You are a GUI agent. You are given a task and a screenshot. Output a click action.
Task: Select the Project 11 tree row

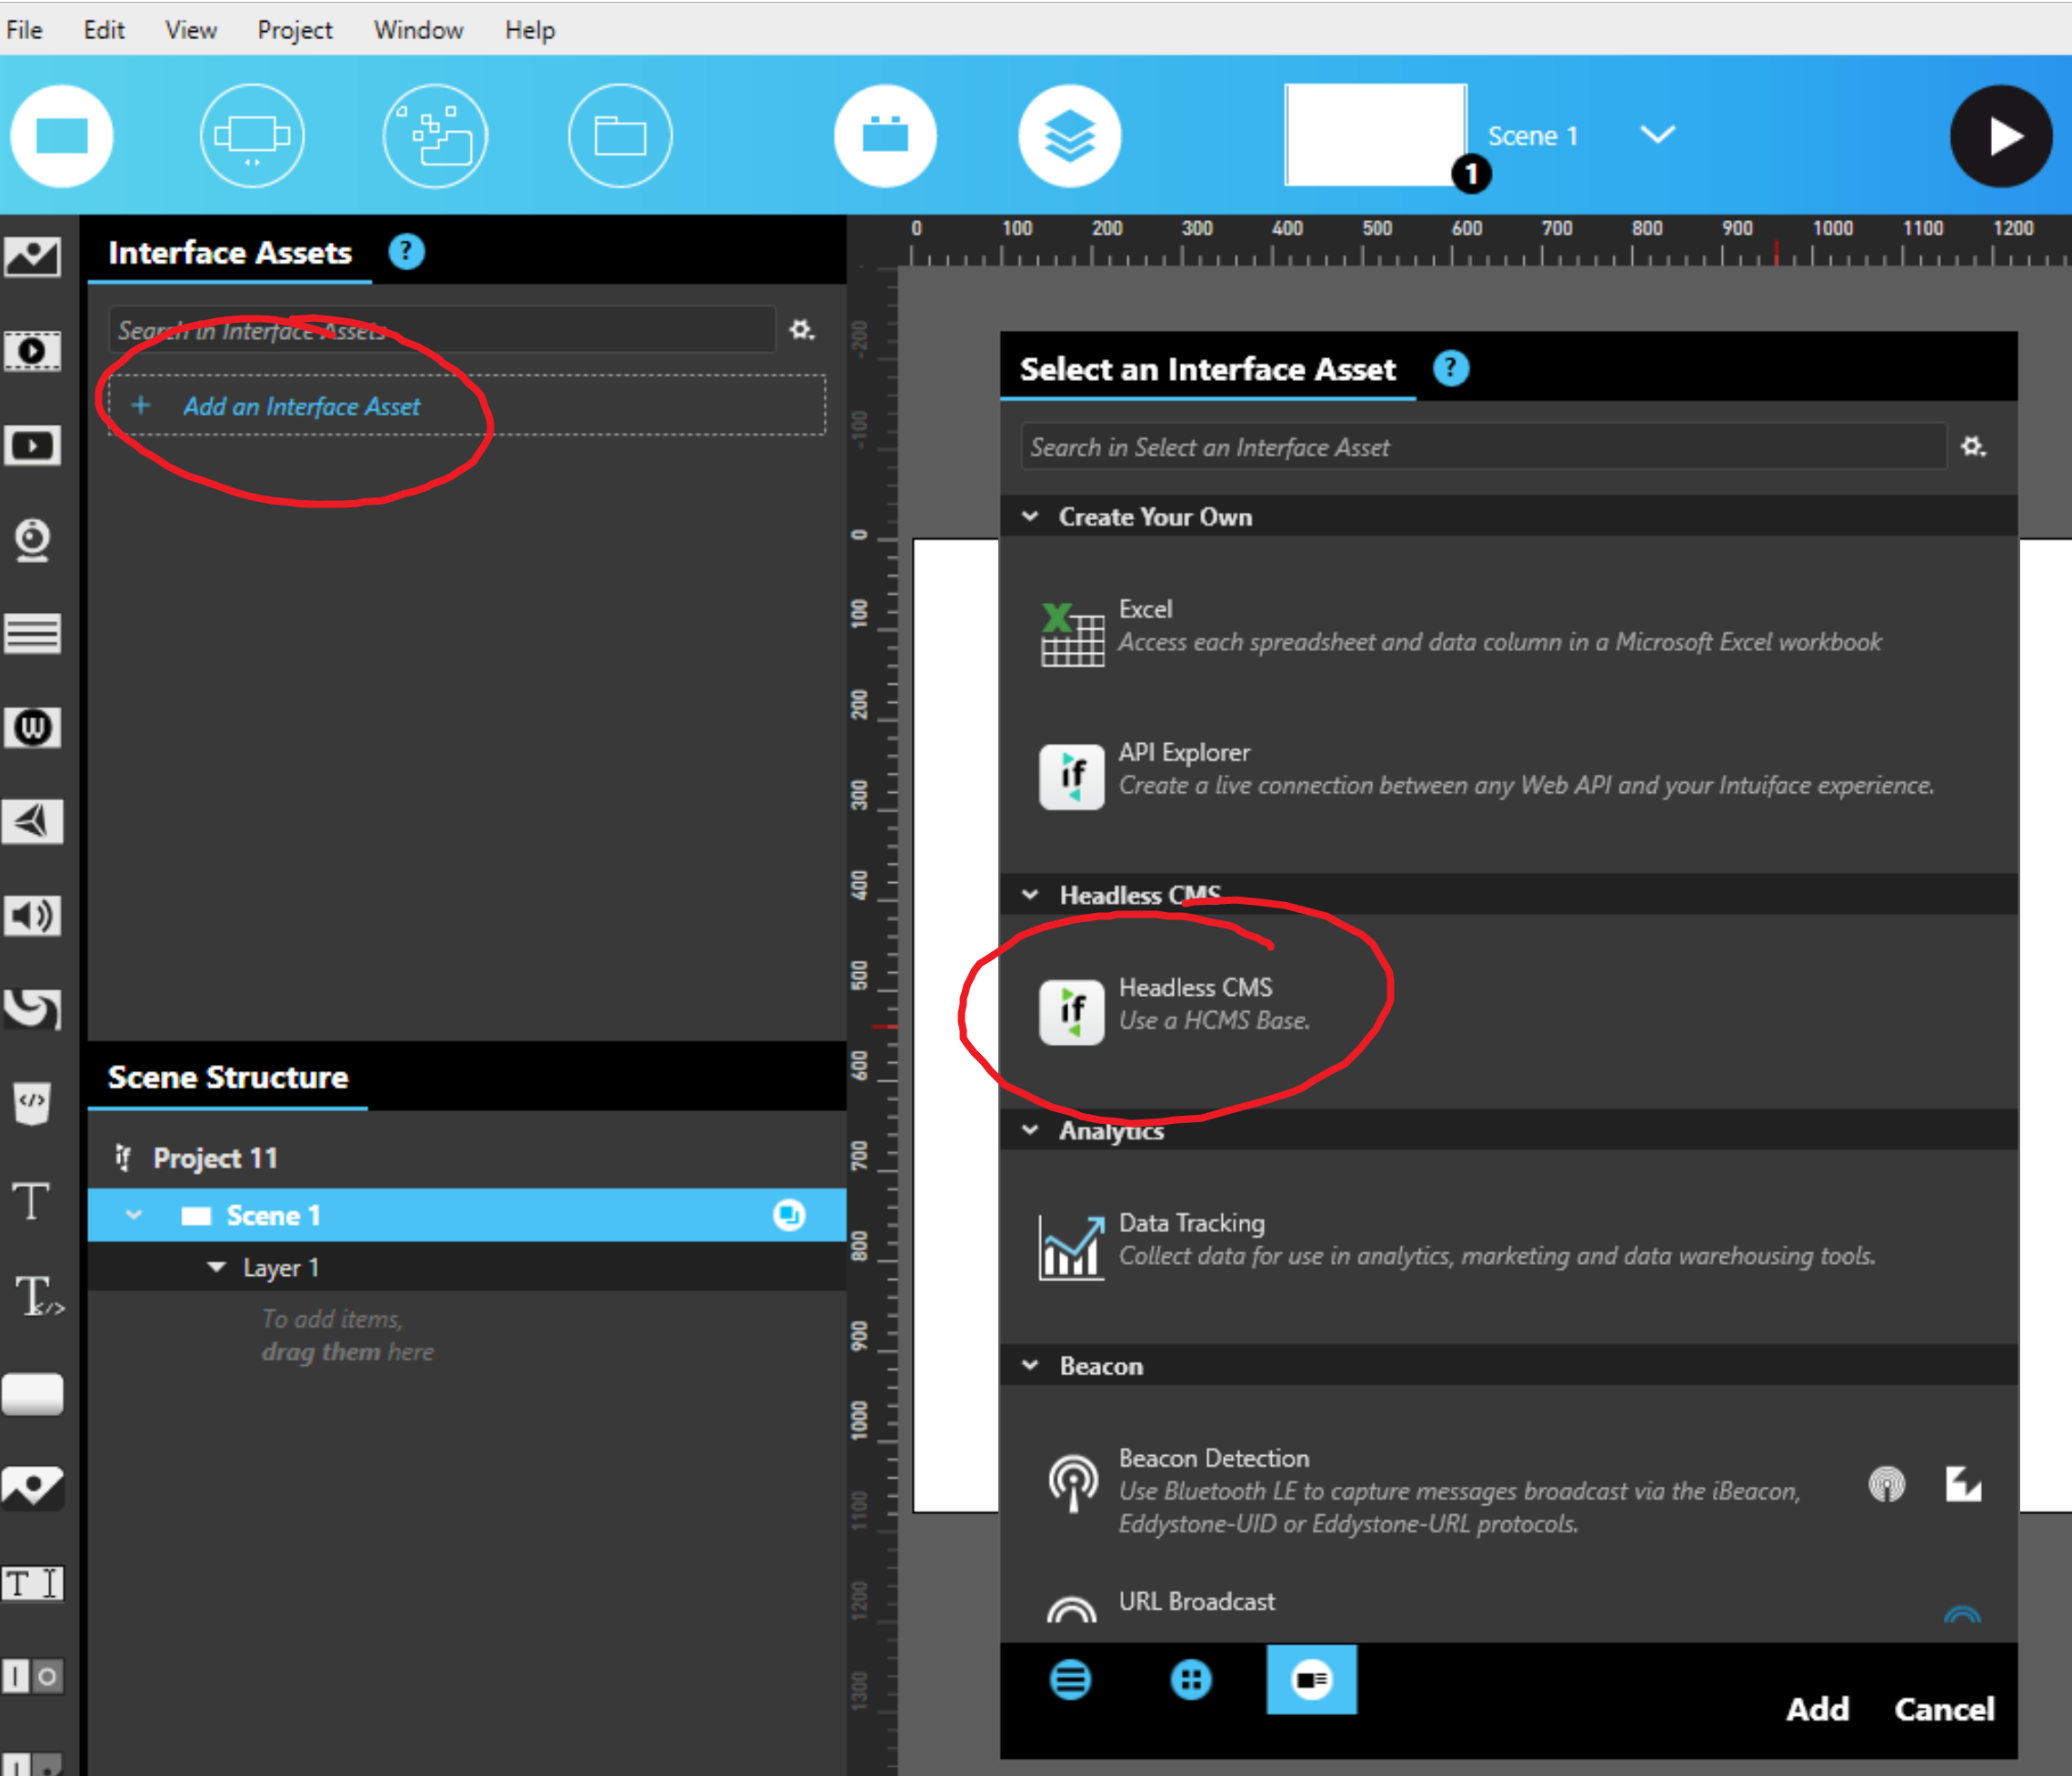coord(467,1158)
